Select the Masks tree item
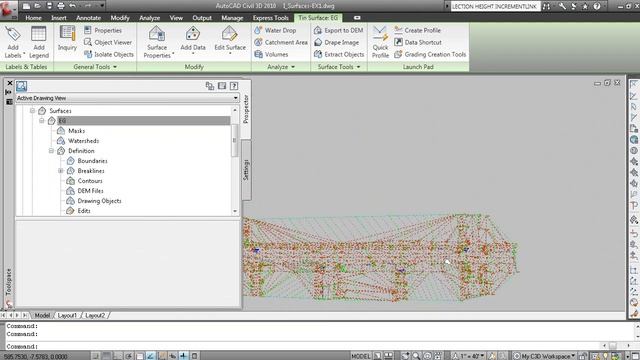Screen dimensions: 640x360 [76, 131]
